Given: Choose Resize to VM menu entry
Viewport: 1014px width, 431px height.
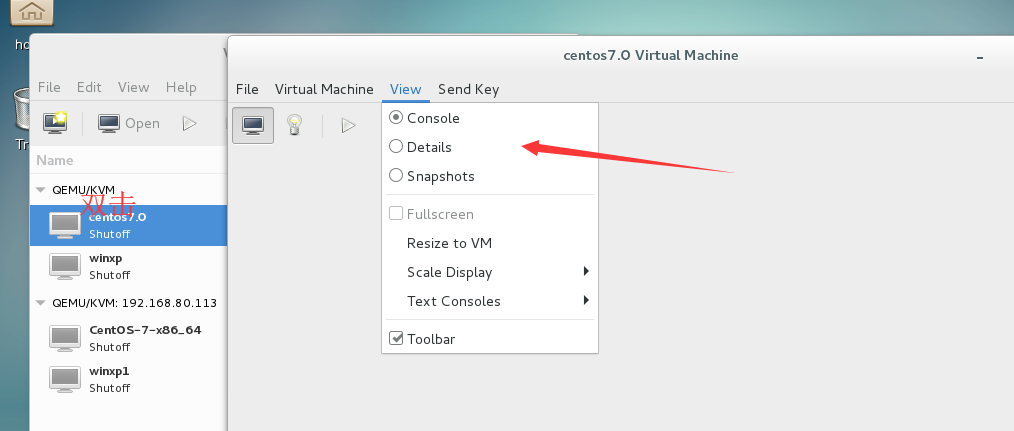Looking at the screenshot, I should (x=490, y=243).
